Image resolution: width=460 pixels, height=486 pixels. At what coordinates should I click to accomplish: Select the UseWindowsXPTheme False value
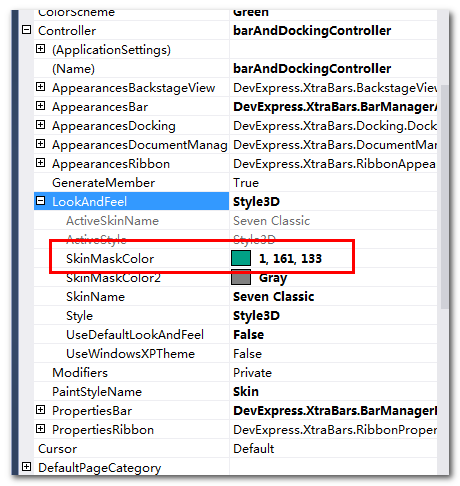click(x=248, y=353)
